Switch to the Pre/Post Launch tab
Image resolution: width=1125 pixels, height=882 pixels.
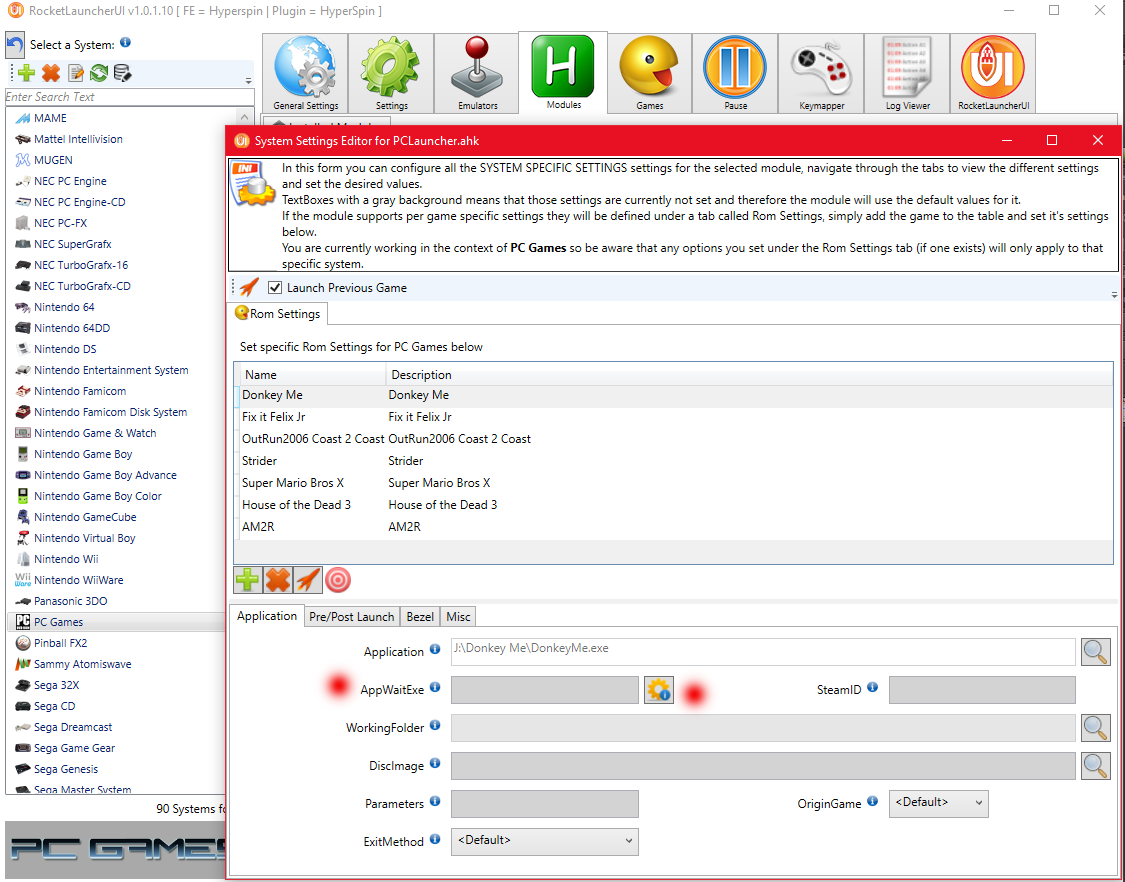[x=352, y=617]
